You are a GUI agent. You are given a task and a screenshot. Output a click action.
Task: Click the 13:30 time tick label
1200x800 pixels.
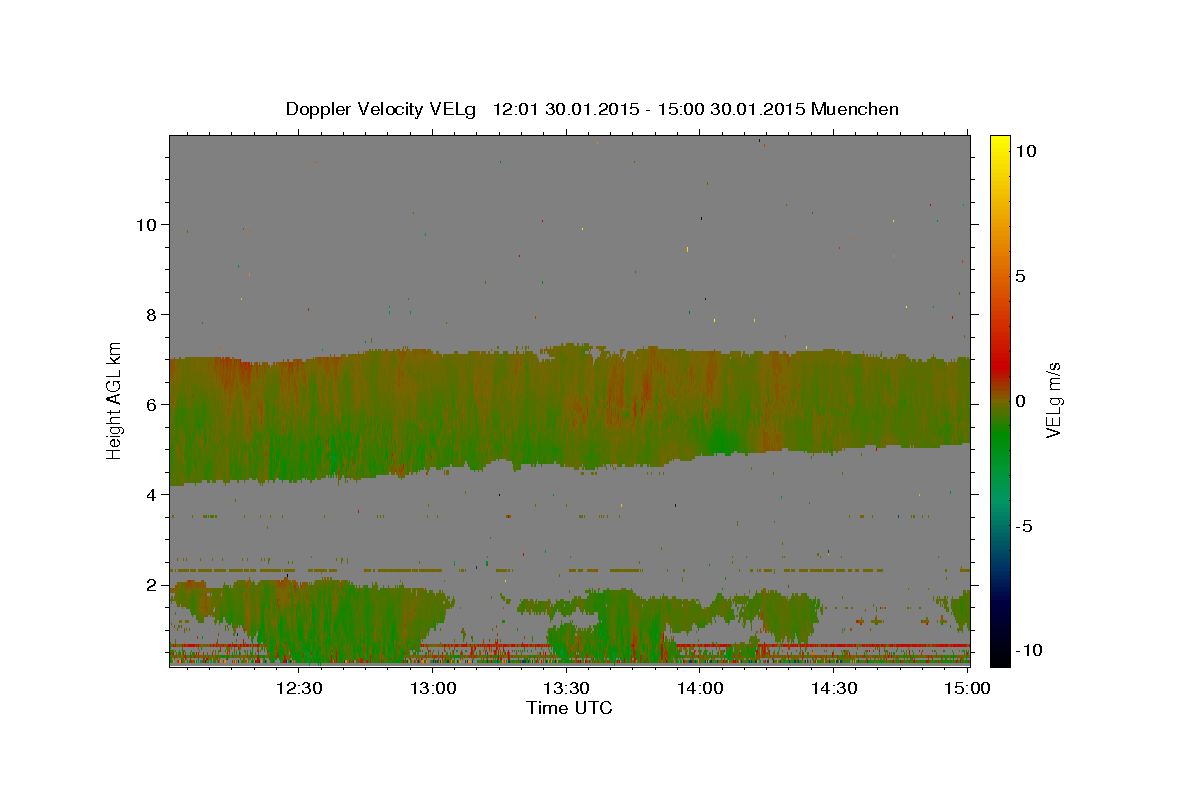click(x=566, y=688)
